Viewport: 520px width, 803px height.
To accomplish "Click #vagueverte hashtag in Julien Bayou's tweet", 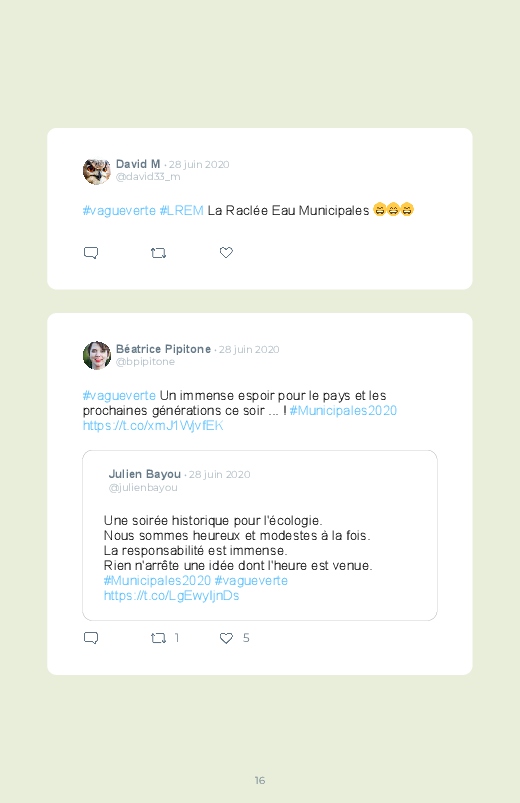I will [251, 581].
